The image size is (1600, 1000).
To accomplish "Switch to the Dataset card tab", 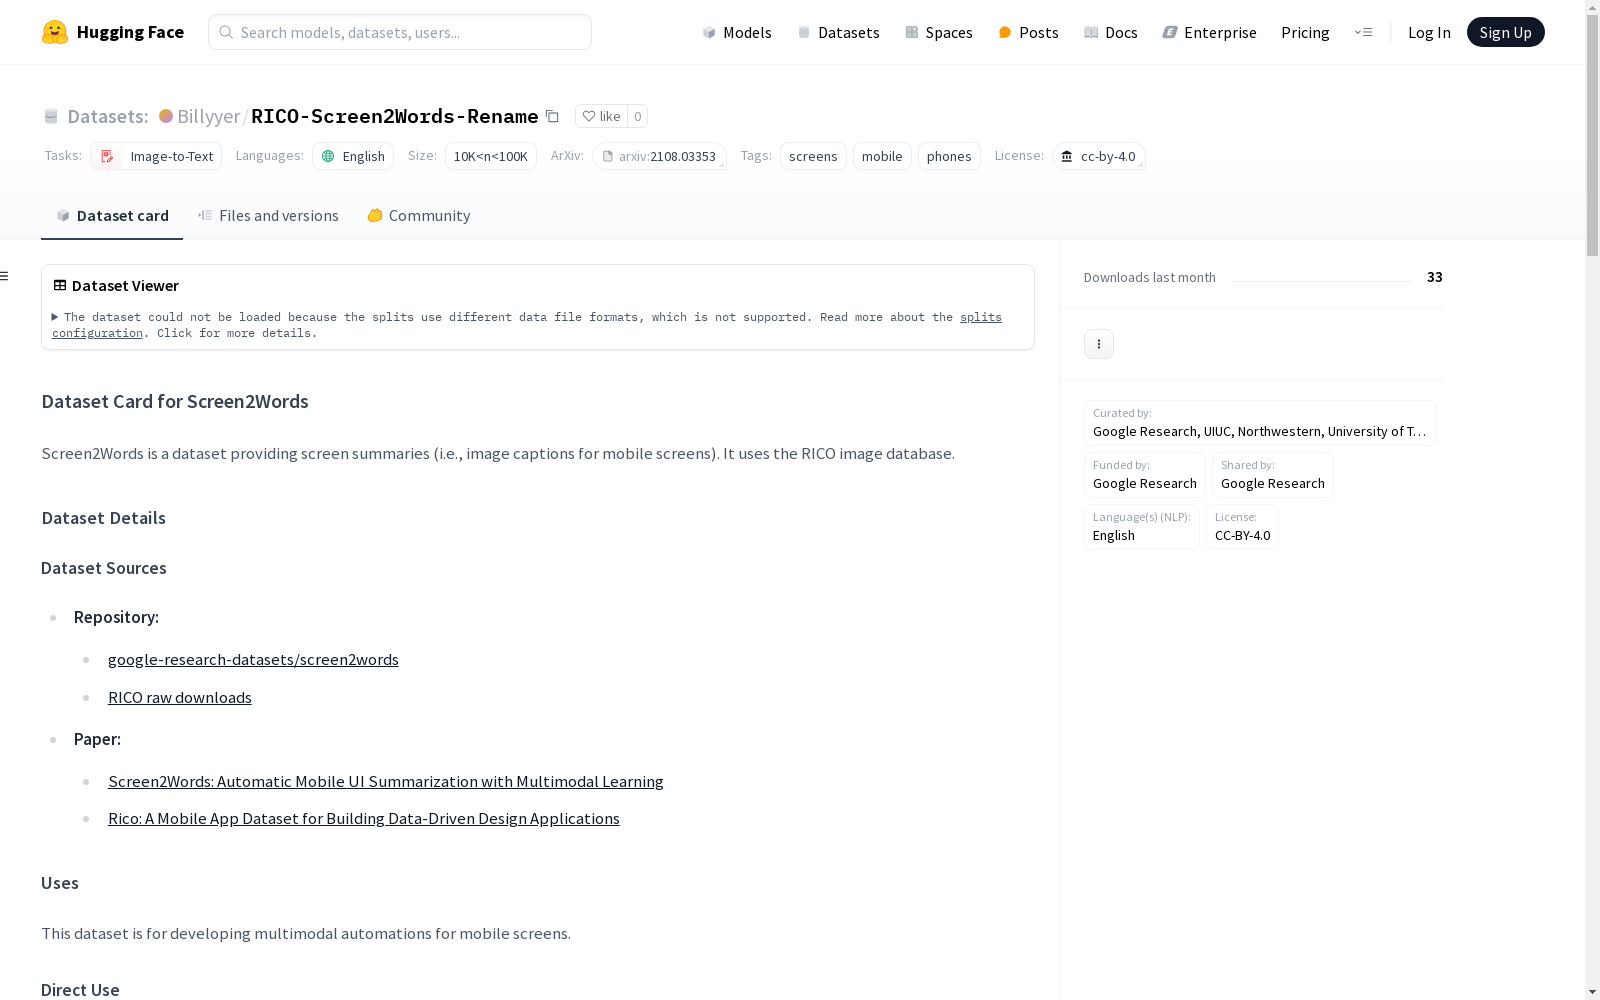I will 112,216.
